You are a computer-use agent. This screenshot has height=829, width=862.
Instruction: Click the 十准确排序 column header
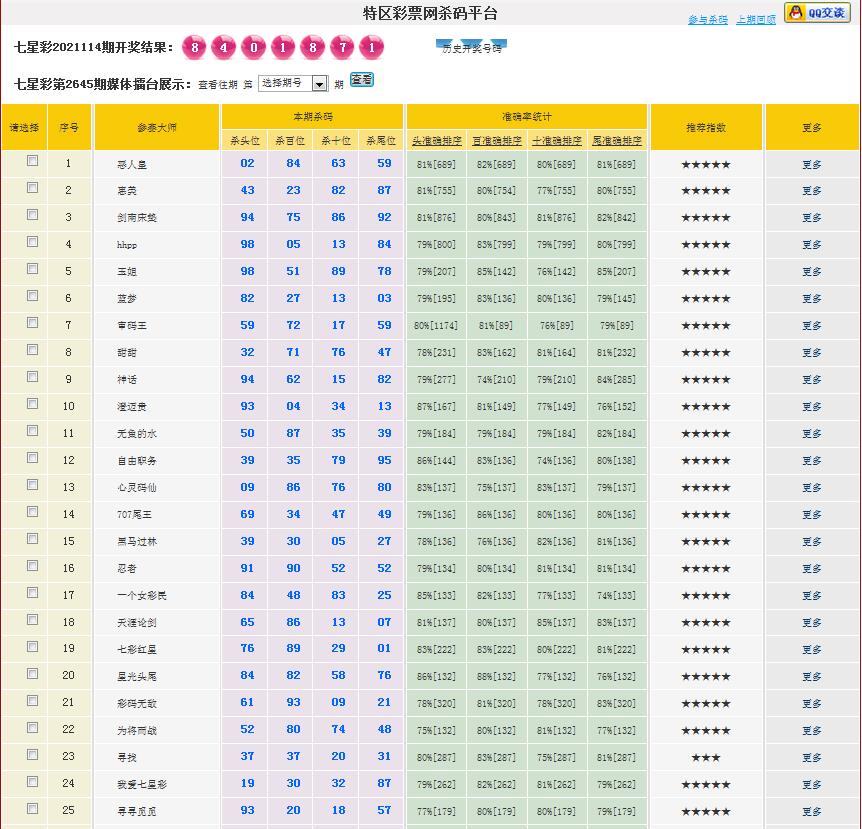tap(557, 141)
